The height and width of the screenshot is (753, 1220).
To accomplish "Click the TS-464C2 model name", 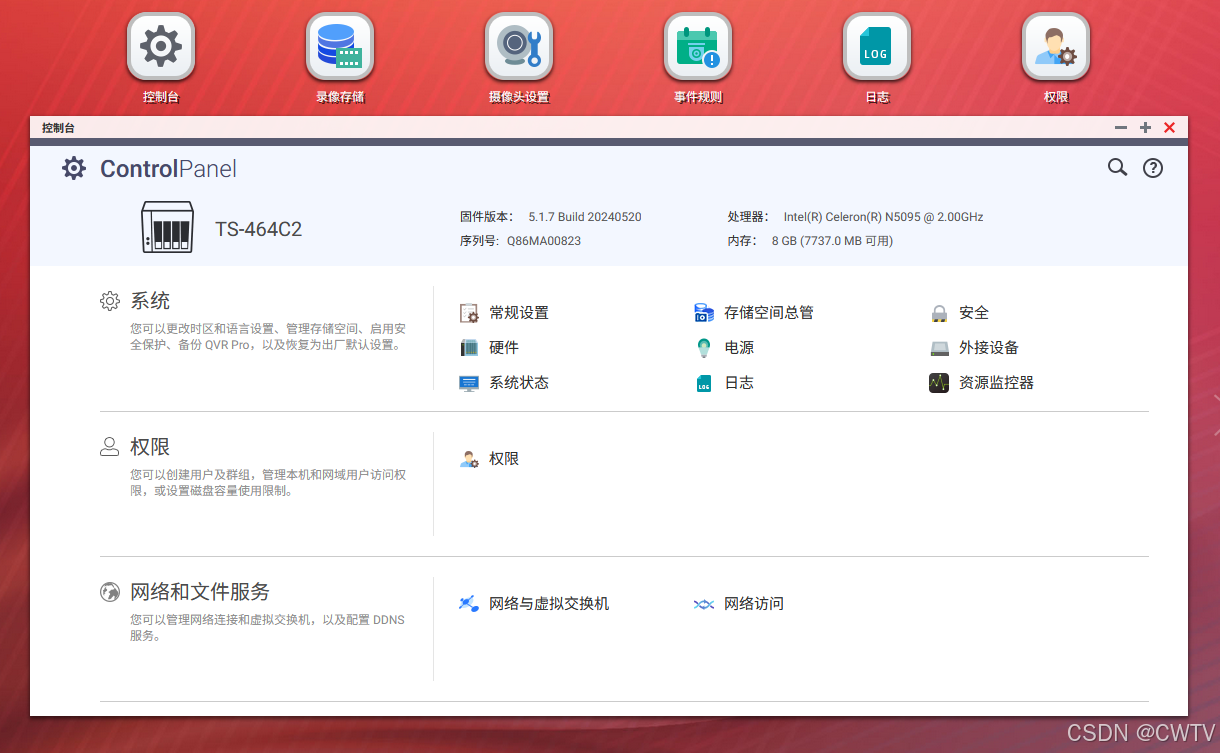I will (259, 229).
